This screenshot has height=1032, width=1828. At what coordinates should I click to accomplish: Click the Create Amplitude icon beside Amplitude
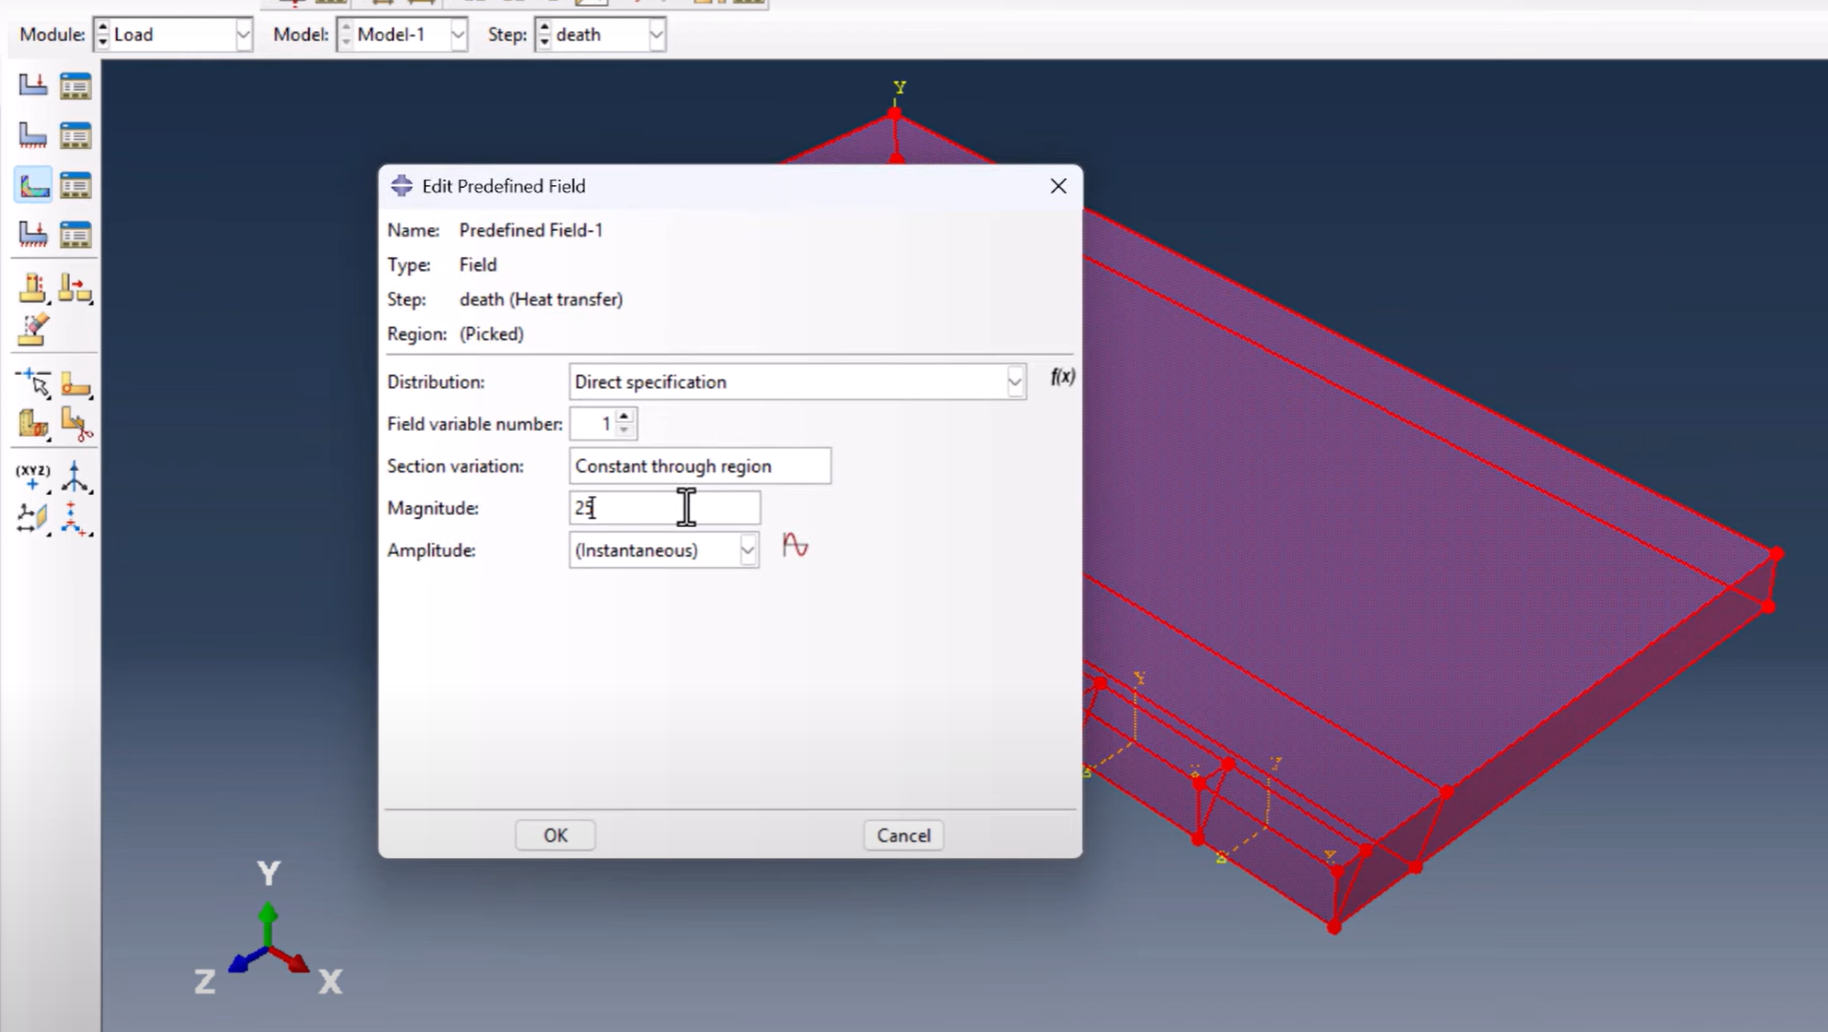tap(796, 545)
